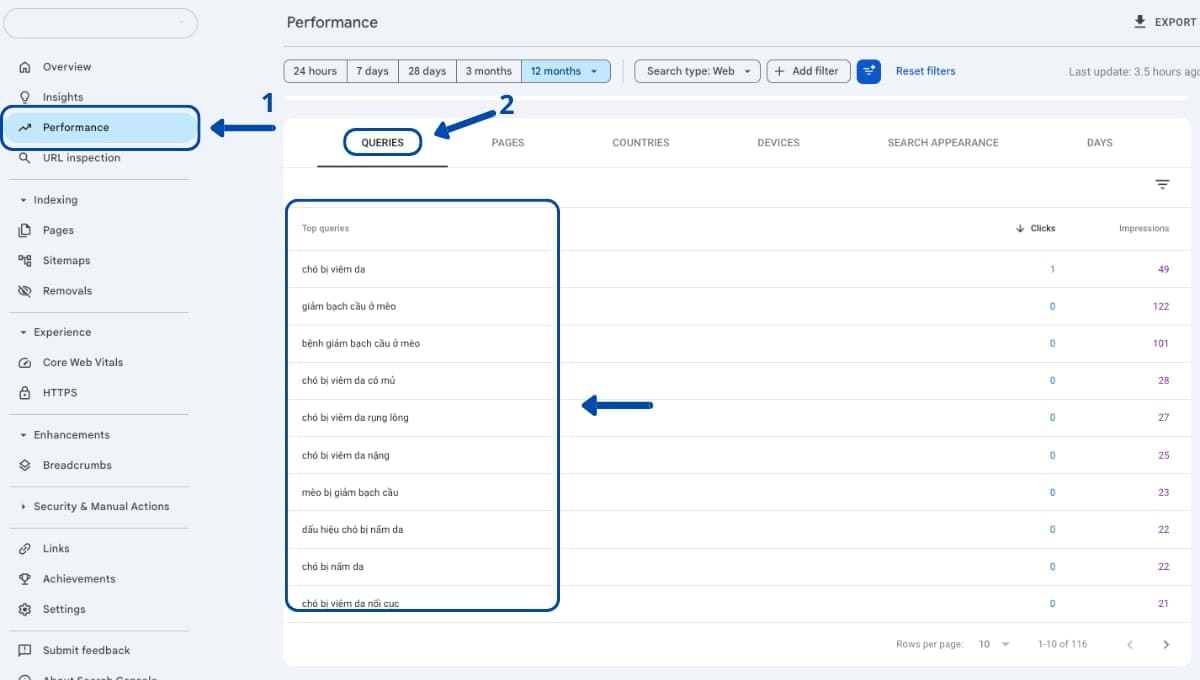
Task: Click the Add filter button
Action: [x=808, y=71]
